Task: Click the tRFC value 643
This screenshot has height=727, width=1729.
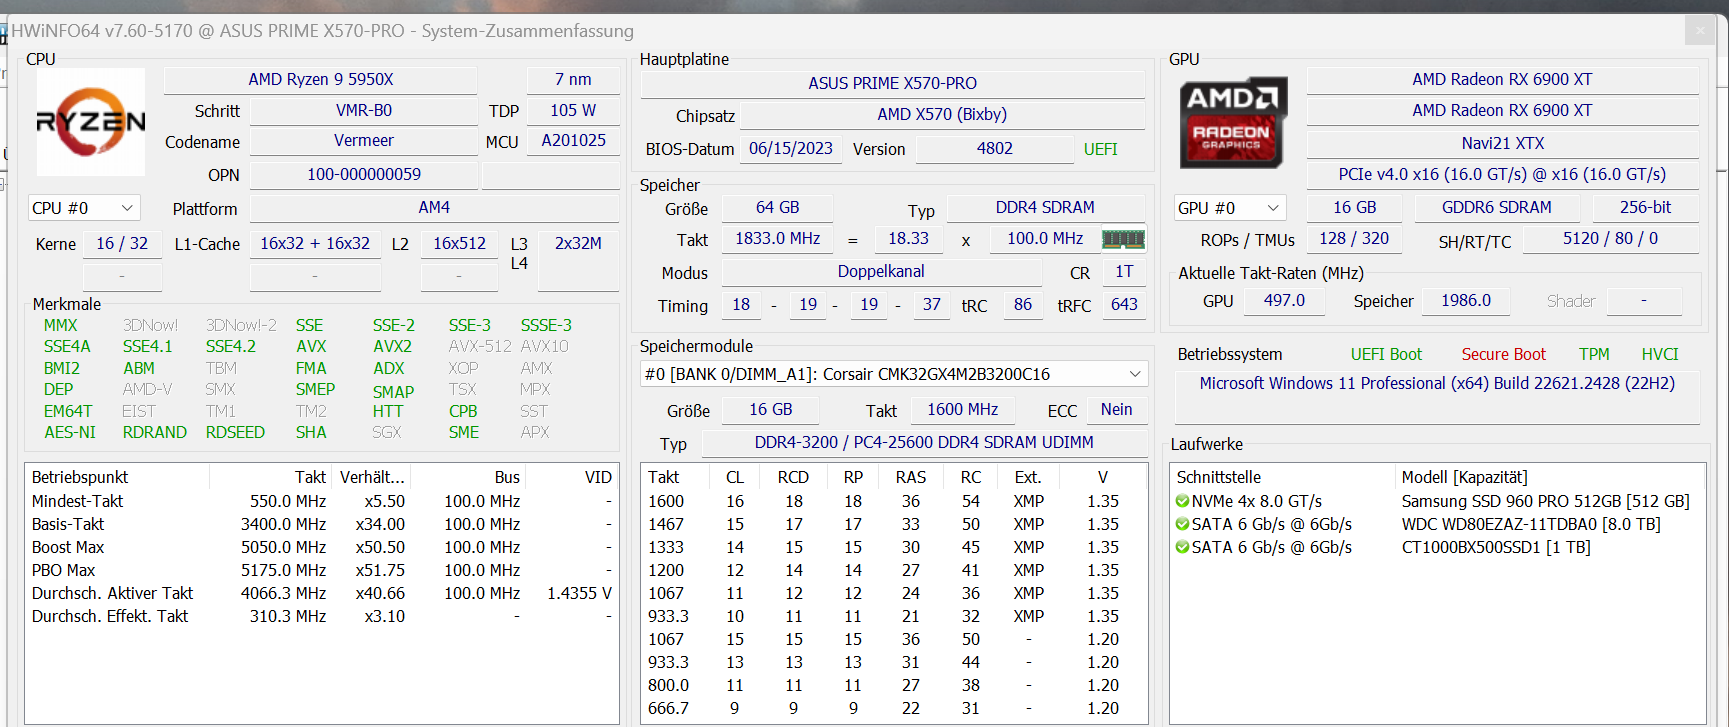Action: point(1124,305)
